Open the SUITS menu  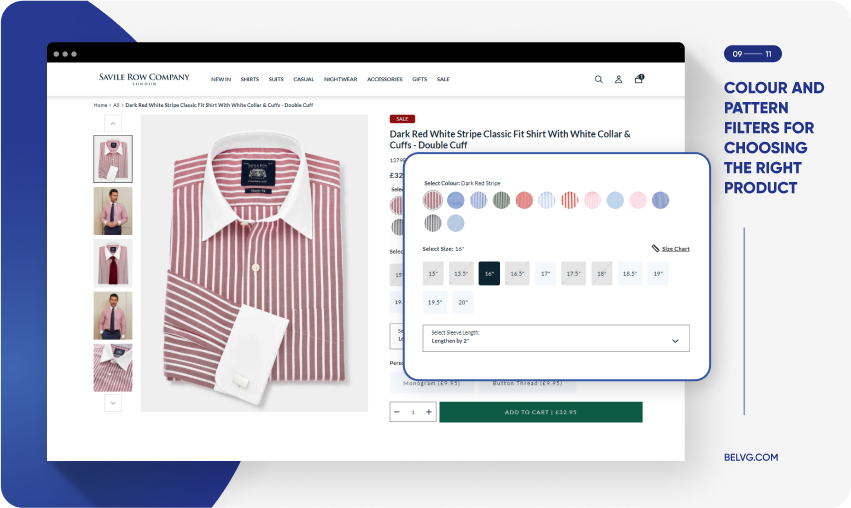[276, 79]
